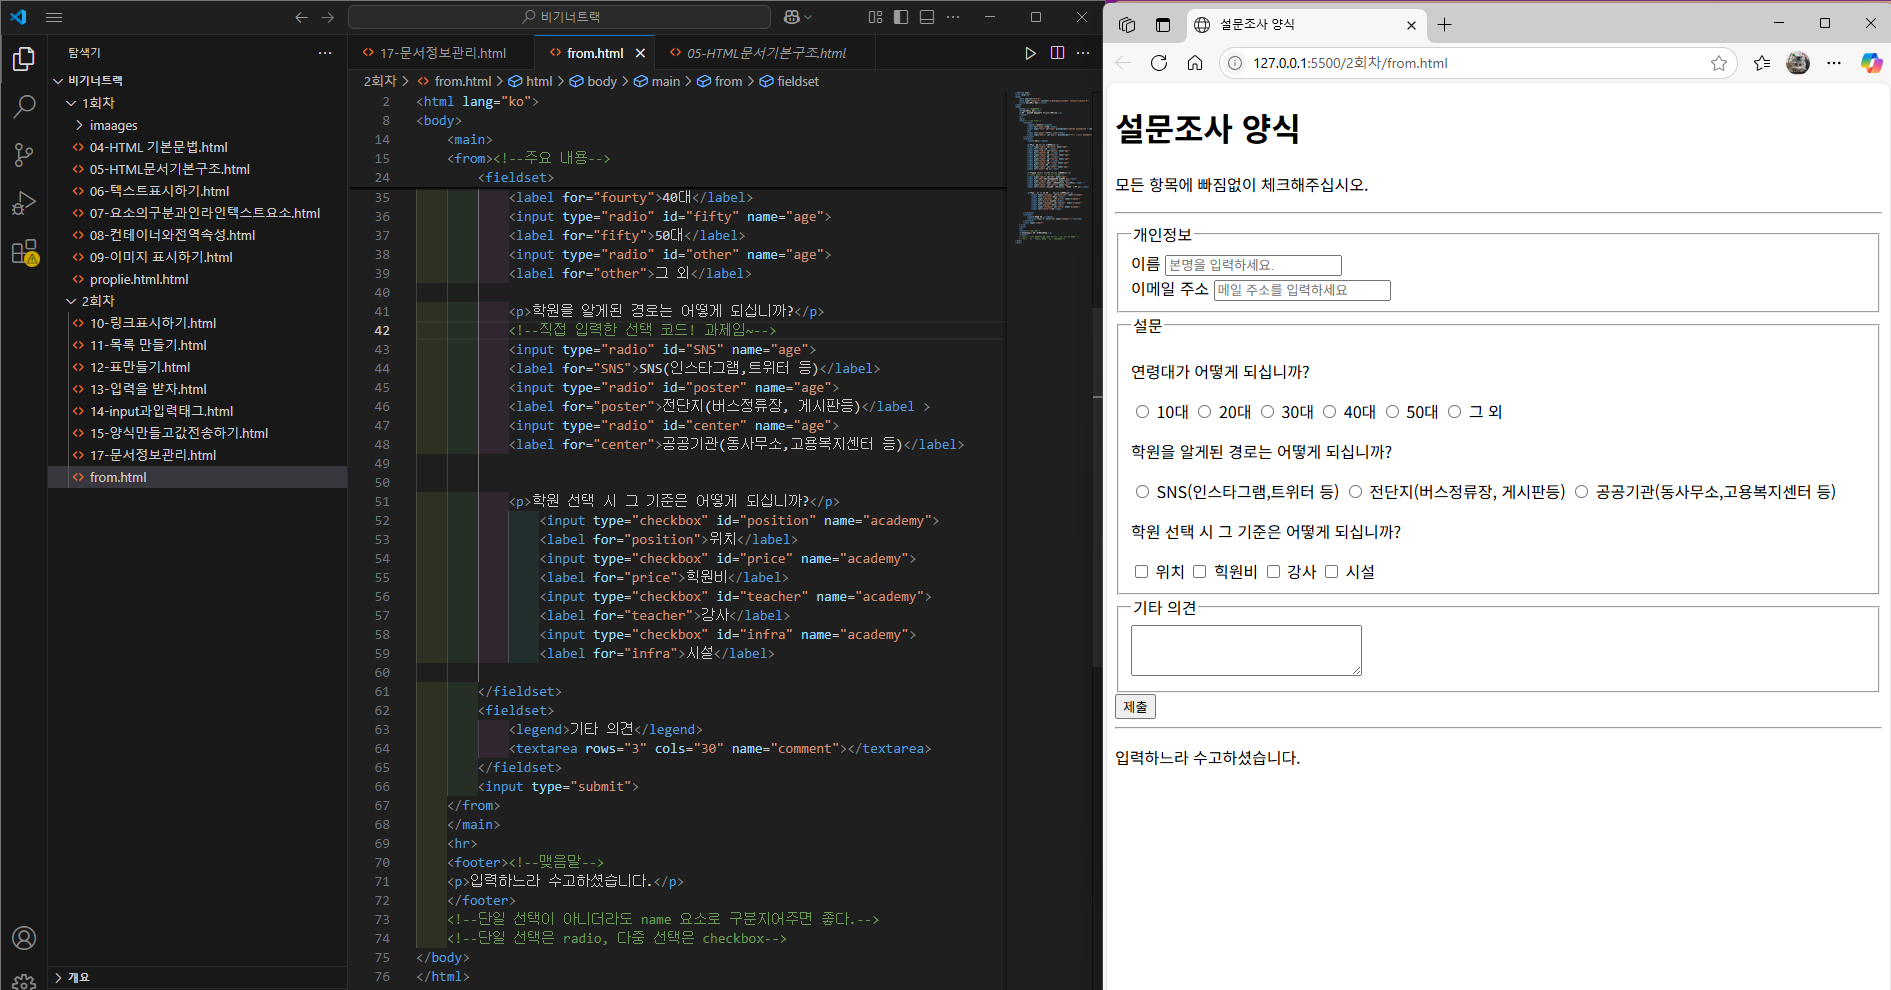Screen dimensions: 1891x990
Task: Click the 이름 name input field
Action: pos(1253,265)
